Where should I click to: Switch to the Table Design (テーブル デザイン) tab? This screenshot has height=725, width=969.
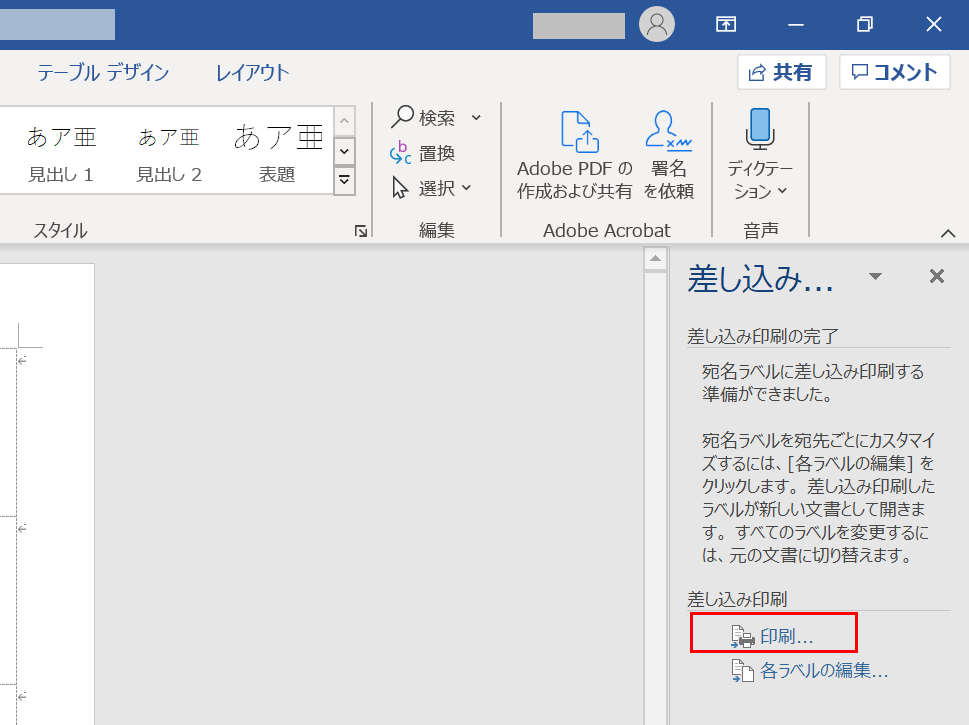(103, 73)
